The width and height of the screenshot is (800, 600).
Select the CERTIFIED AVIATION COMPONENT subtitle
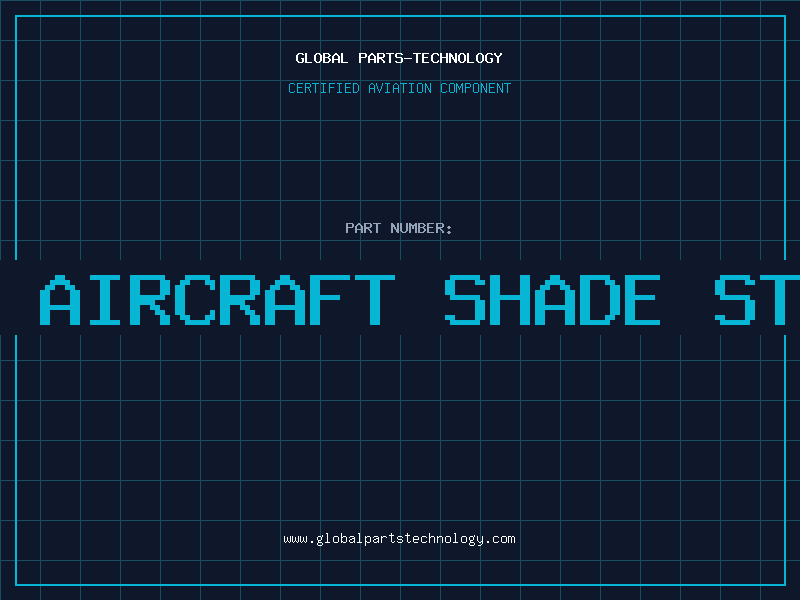pyautogui.click(x=399, y=88)
